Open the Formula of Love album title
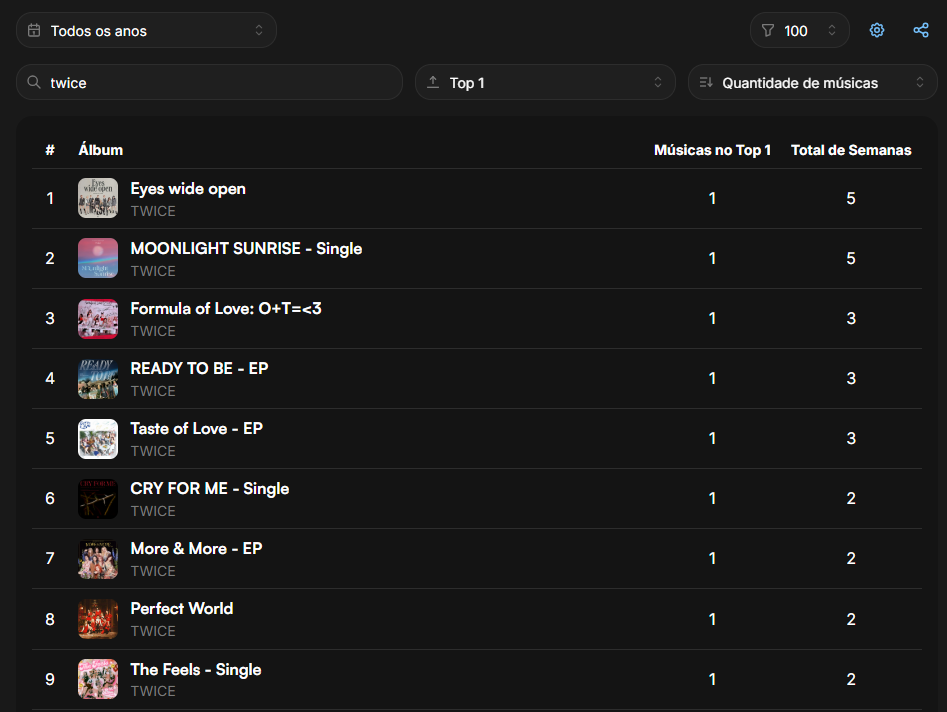The height and width of the screenshot is (712, 947). point(226,309)
